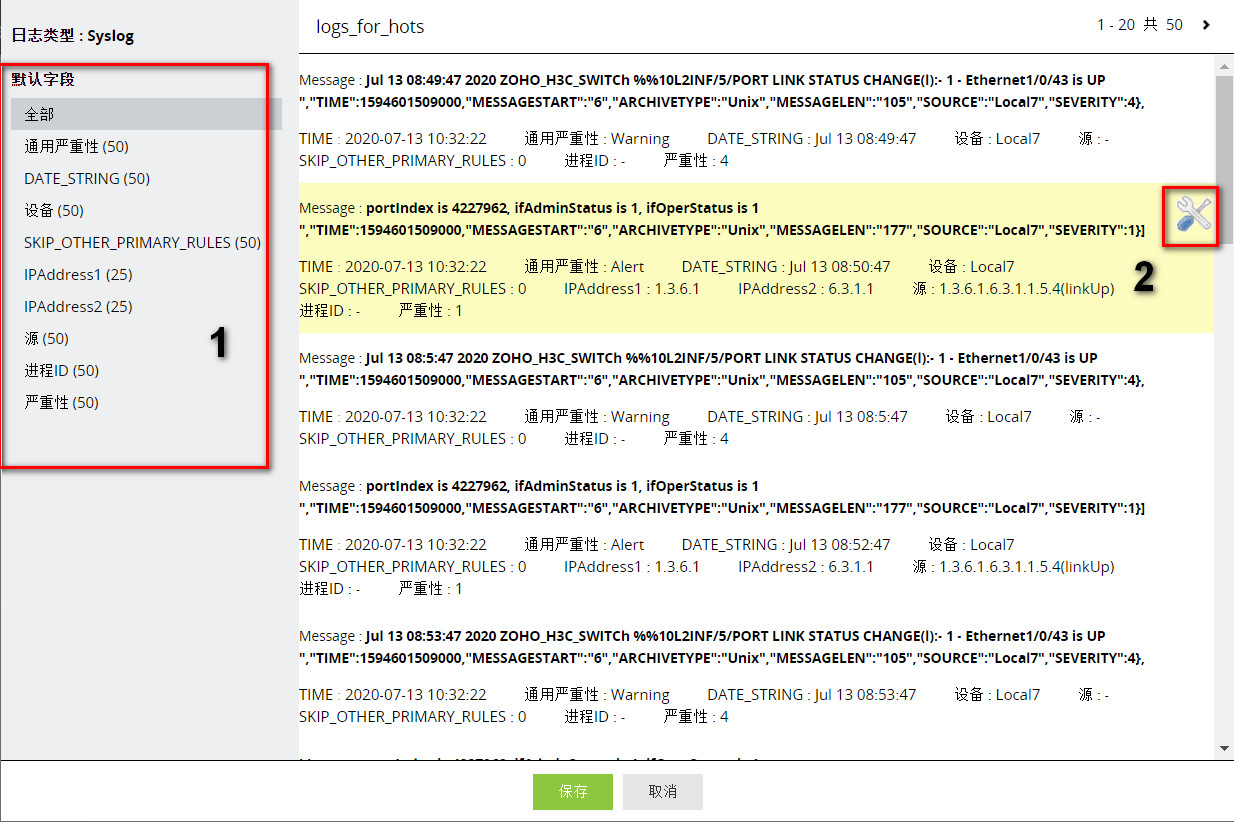Click the green 保存 button
The height and width of the screenshot is (822, 1234).
point(573,791)
